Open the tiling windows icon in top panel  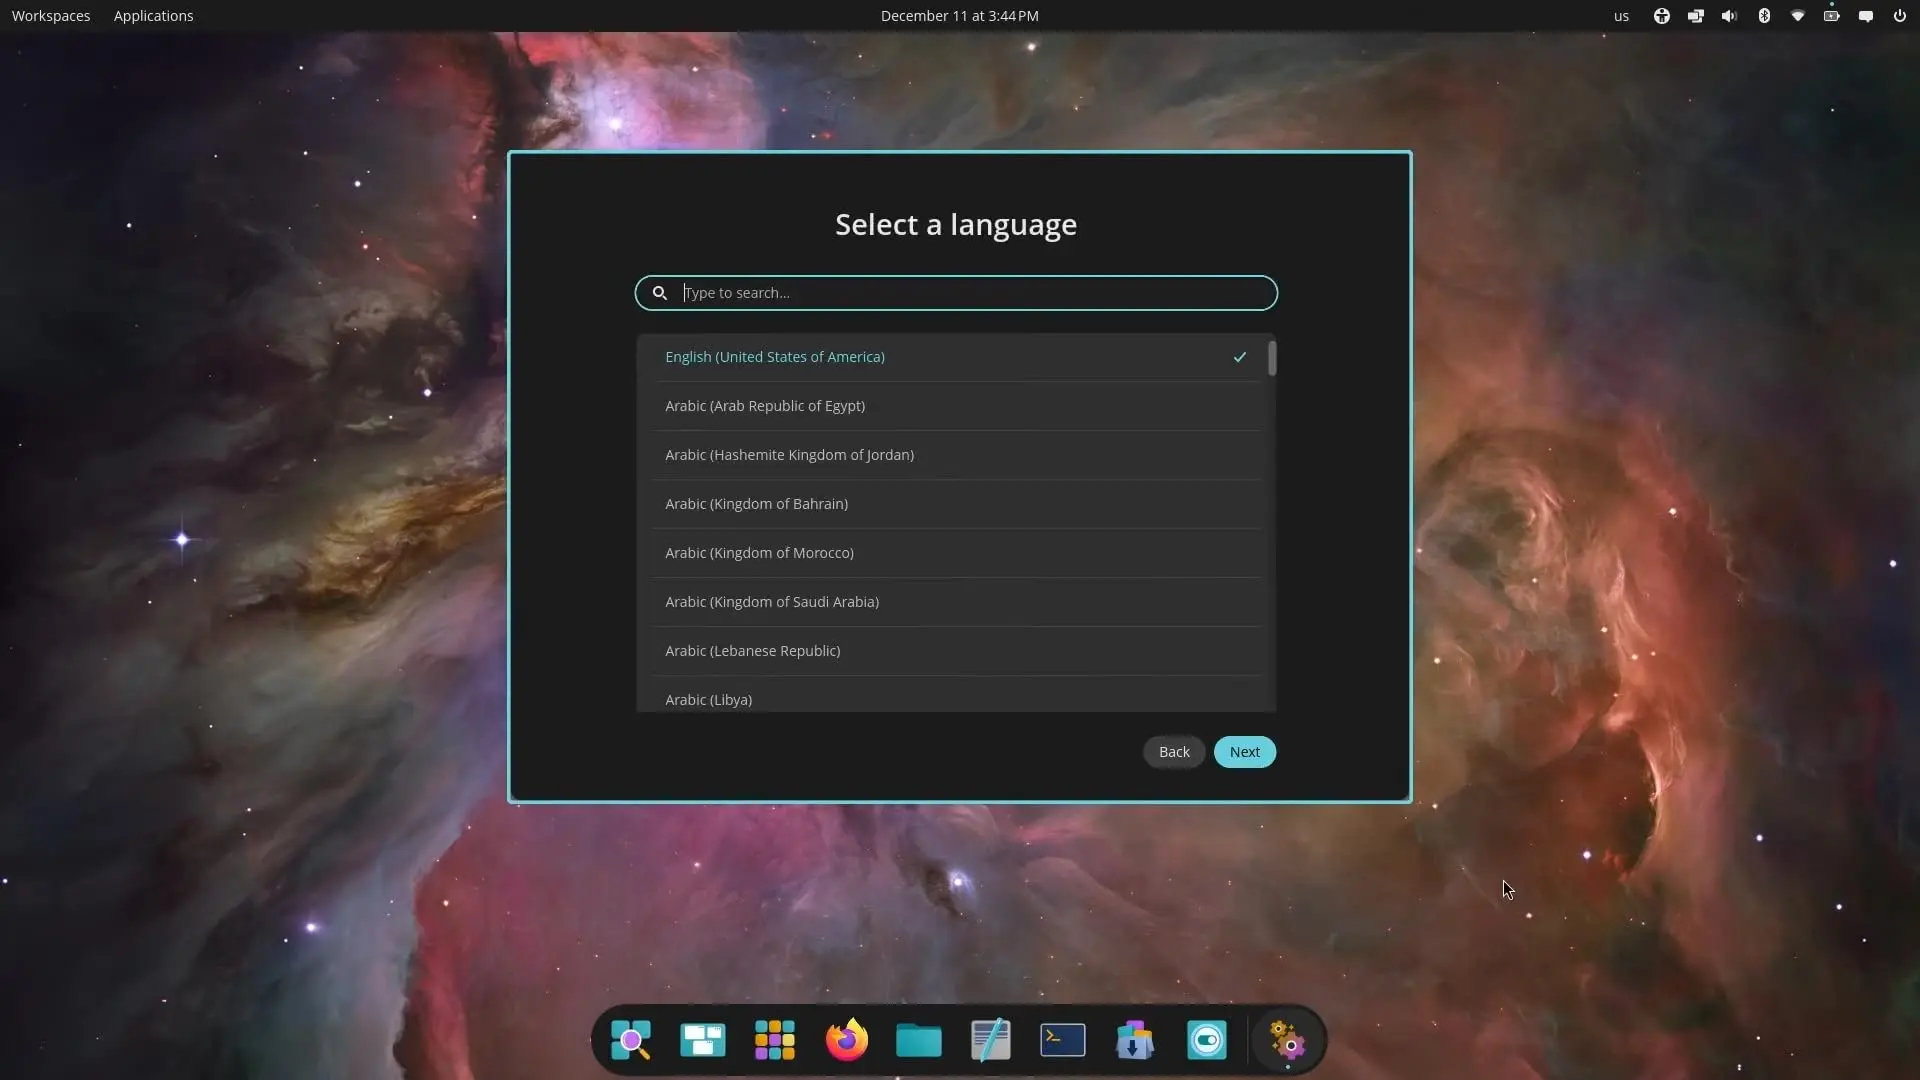pyautogui.click(x=1696, y=16)
